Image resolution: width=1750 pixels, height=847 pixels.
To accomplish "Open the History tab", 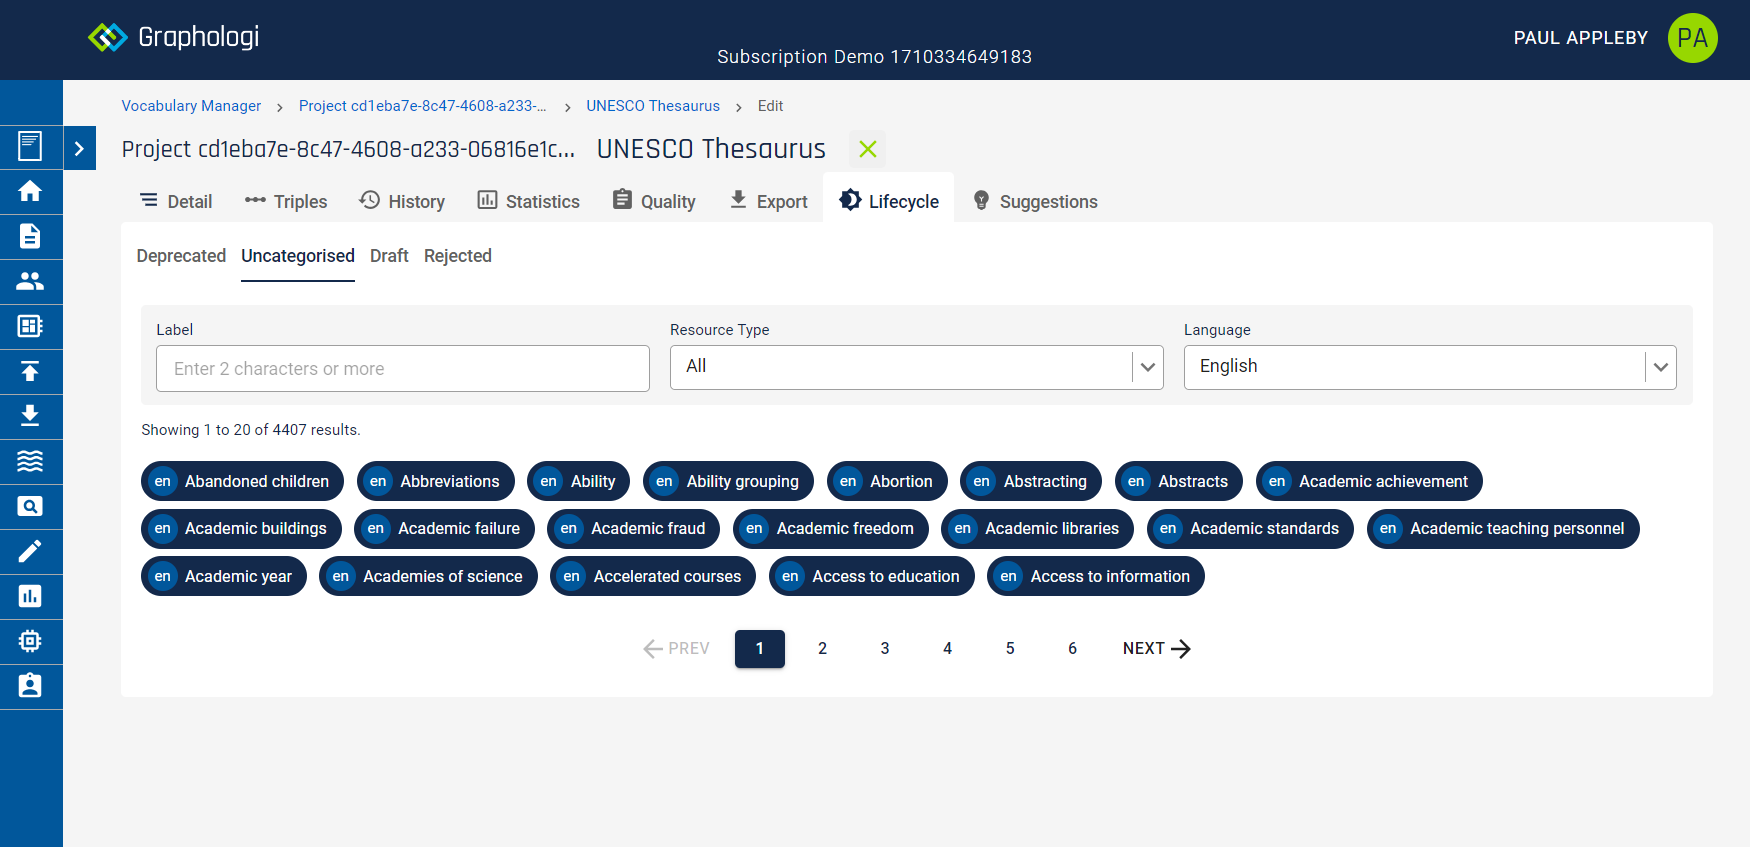I will pyautogui.click(x=402, y=201).
